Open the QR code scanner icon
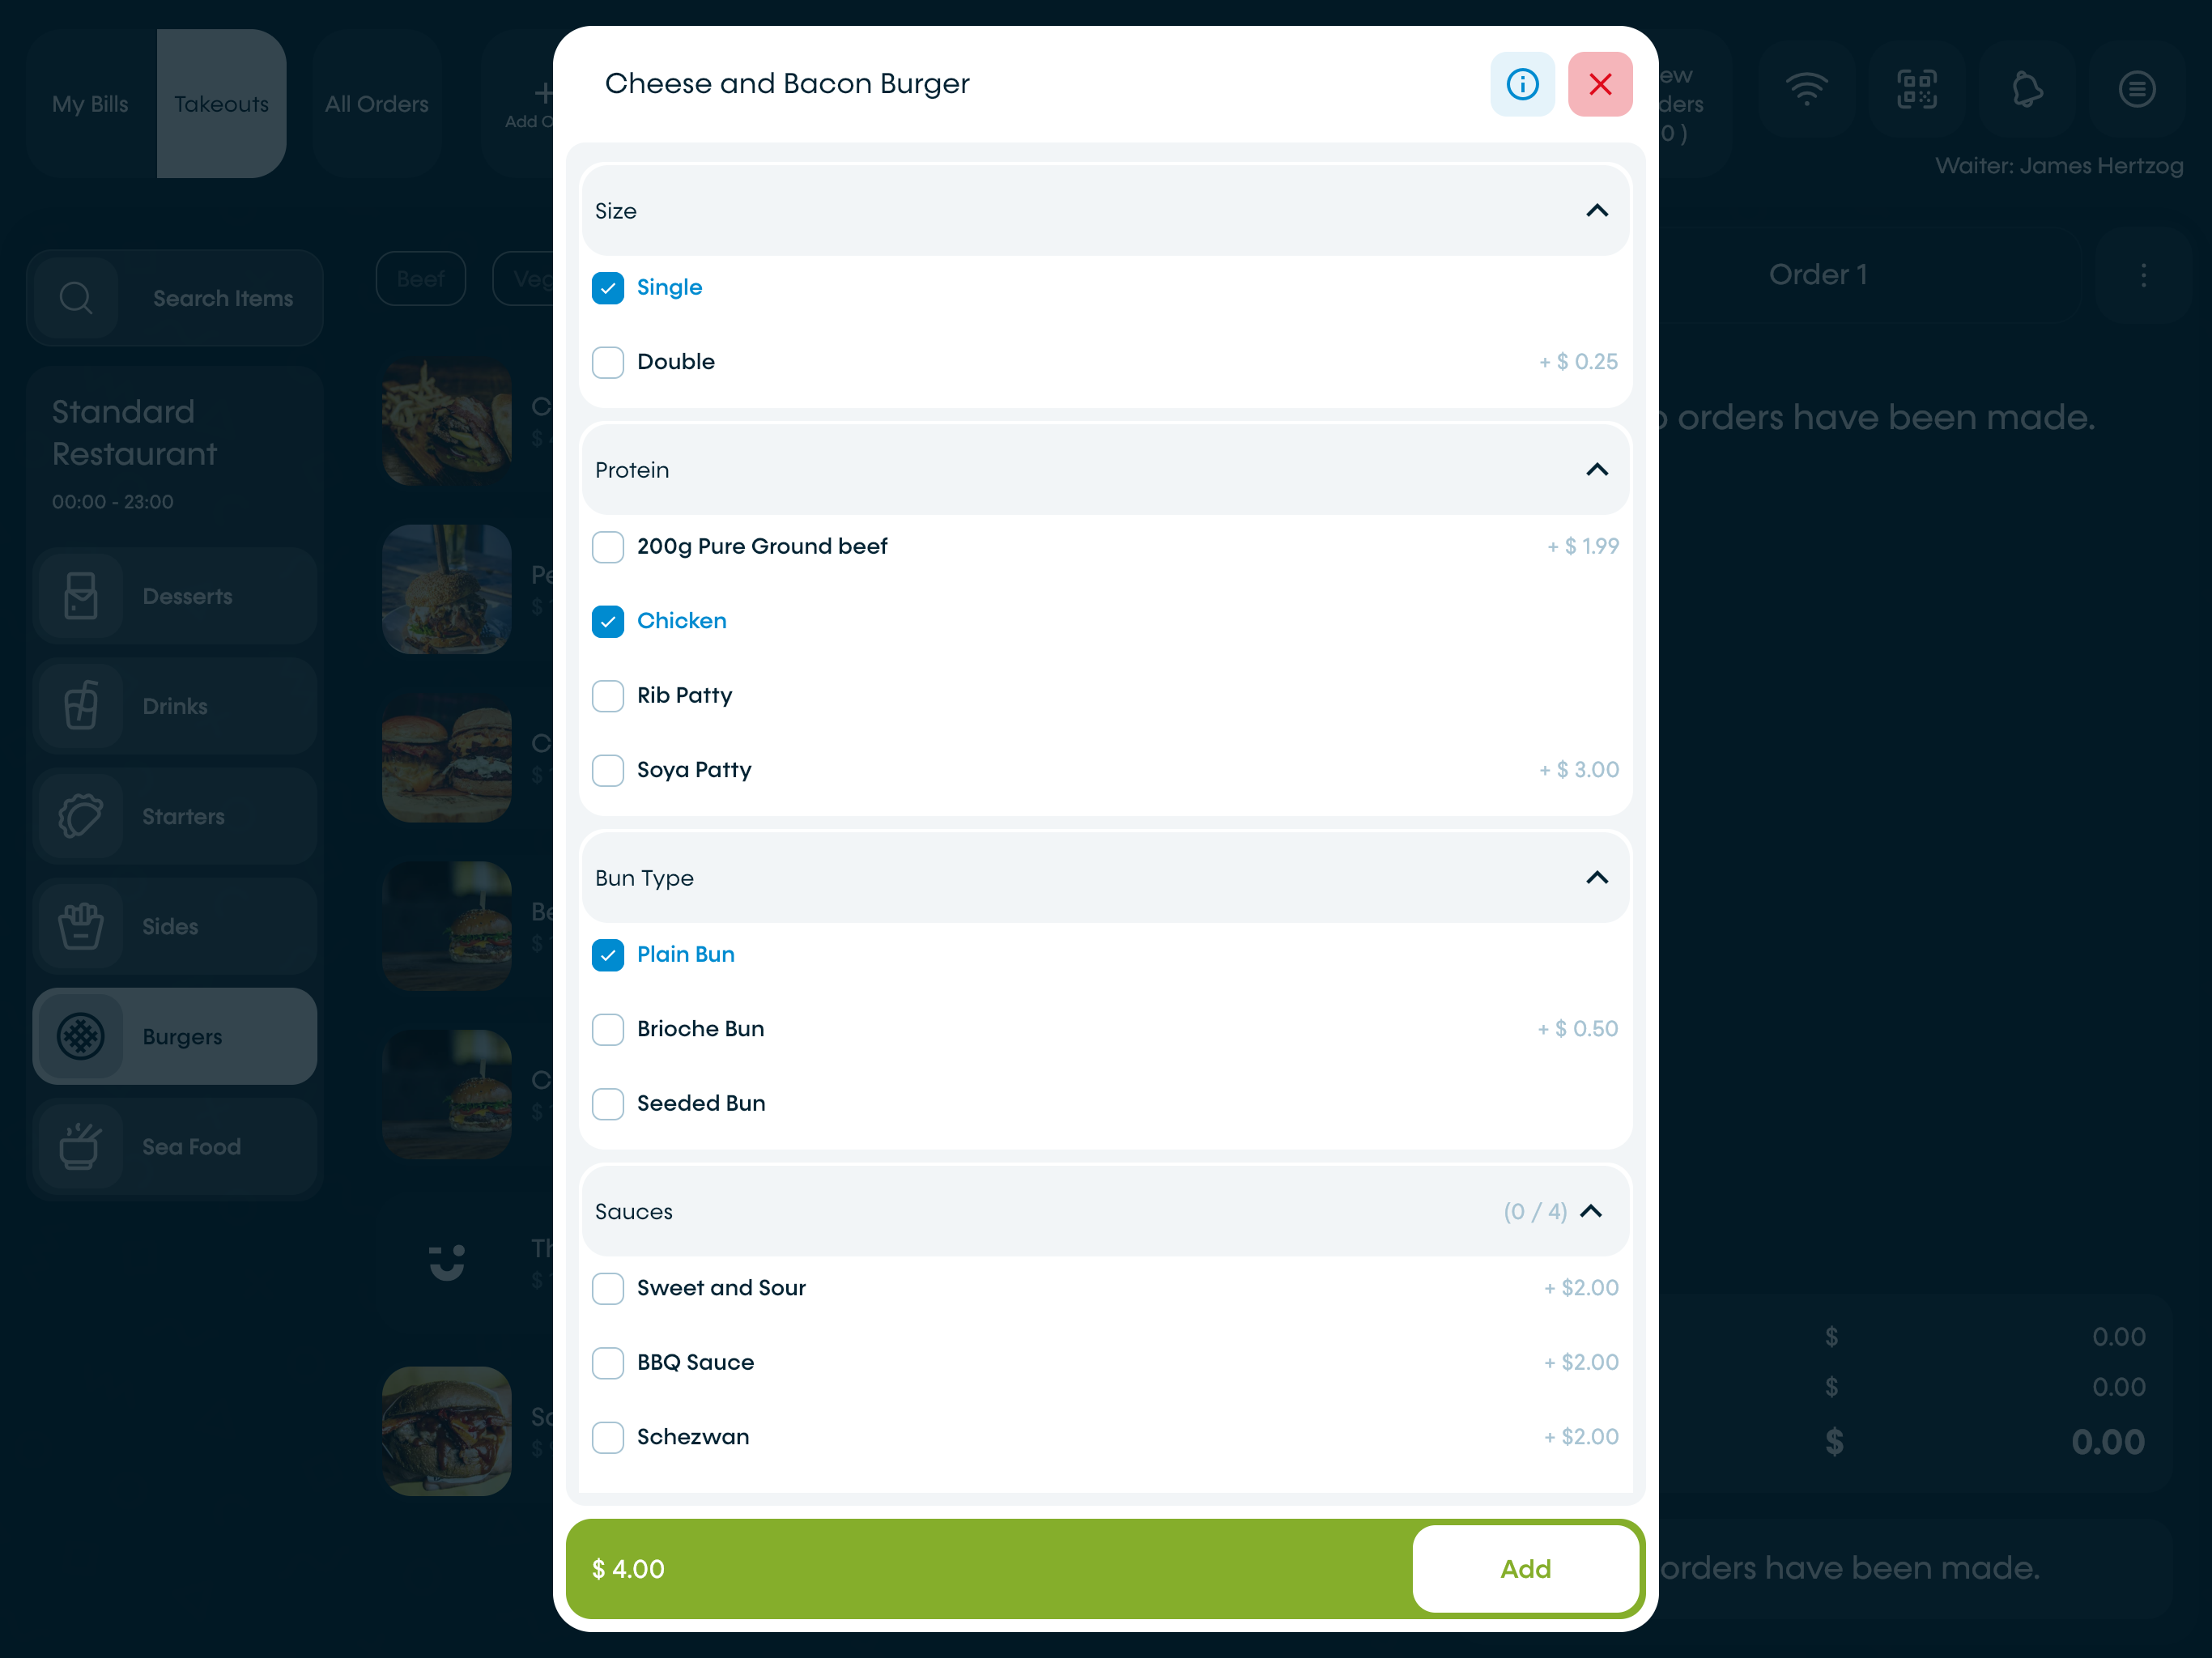Screen dimensions: 2212x1658 (x=1917, y=89)
